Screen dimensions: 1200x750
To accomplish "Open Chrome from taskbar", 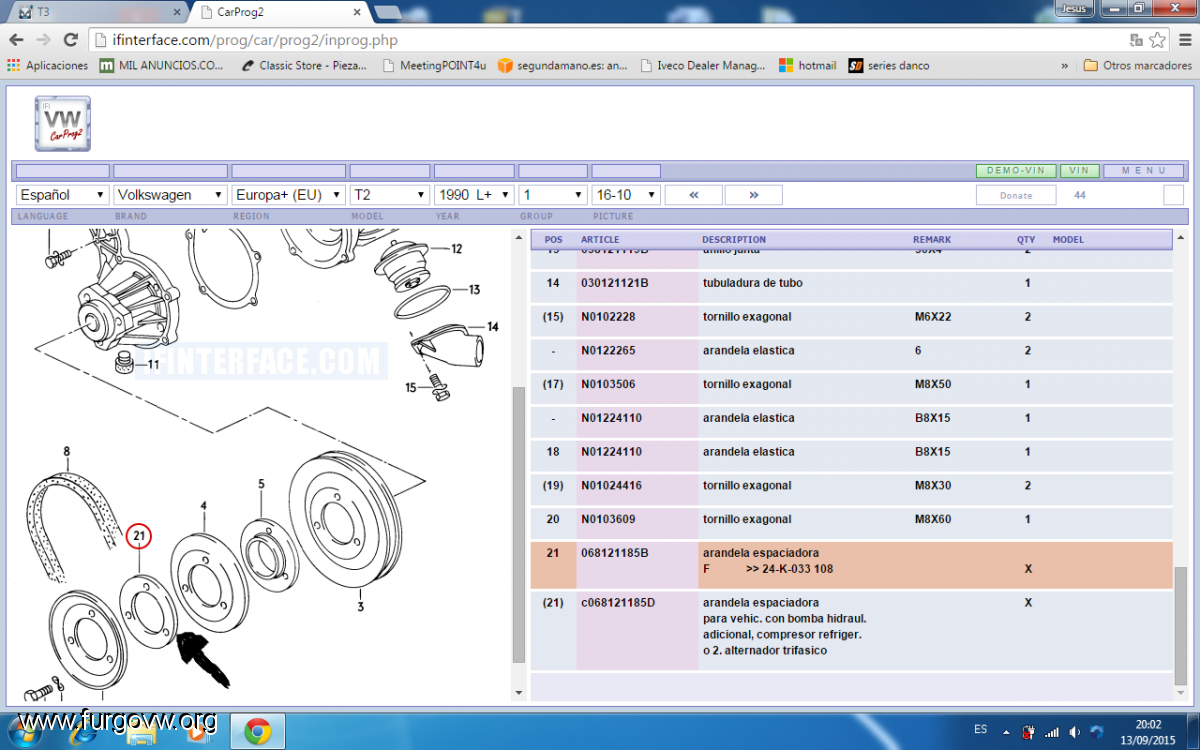I will (257, 732).
